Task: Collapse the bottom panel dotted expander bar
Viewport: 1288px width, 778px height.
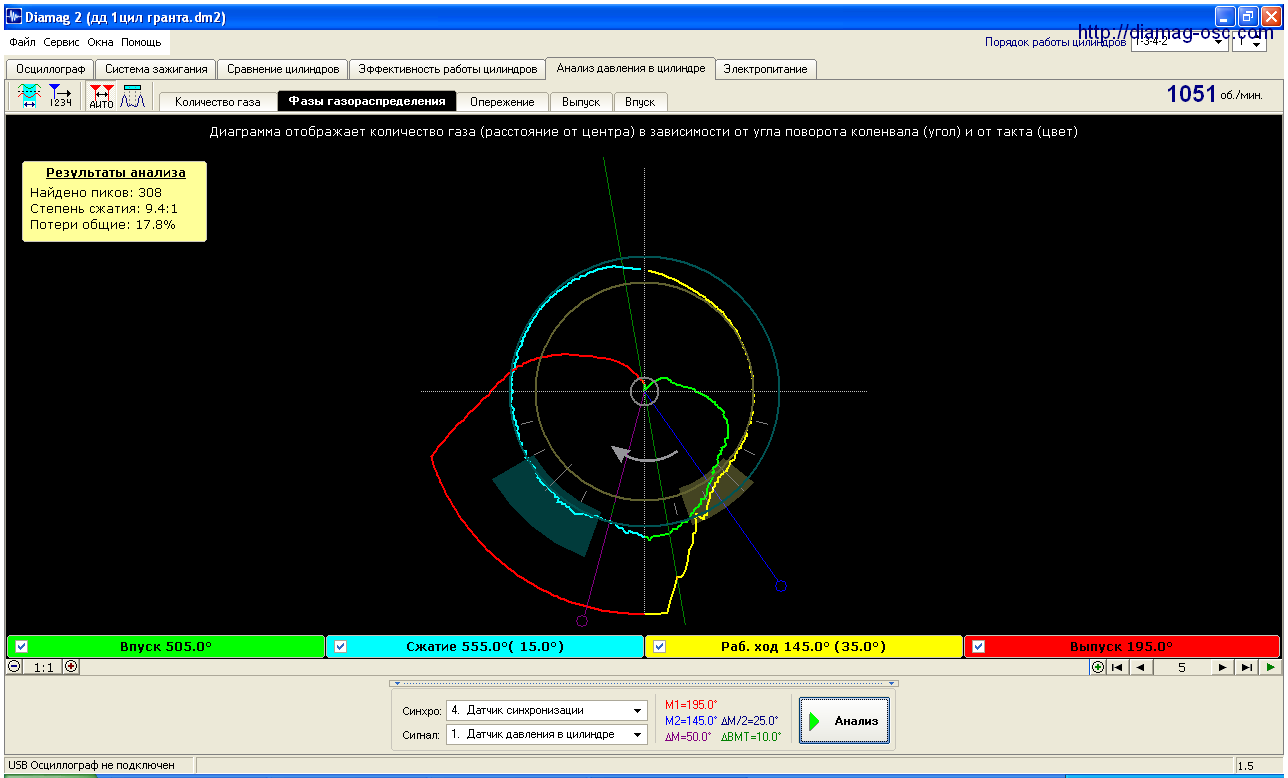Action: pyautogui.click(x=643, y=684)
